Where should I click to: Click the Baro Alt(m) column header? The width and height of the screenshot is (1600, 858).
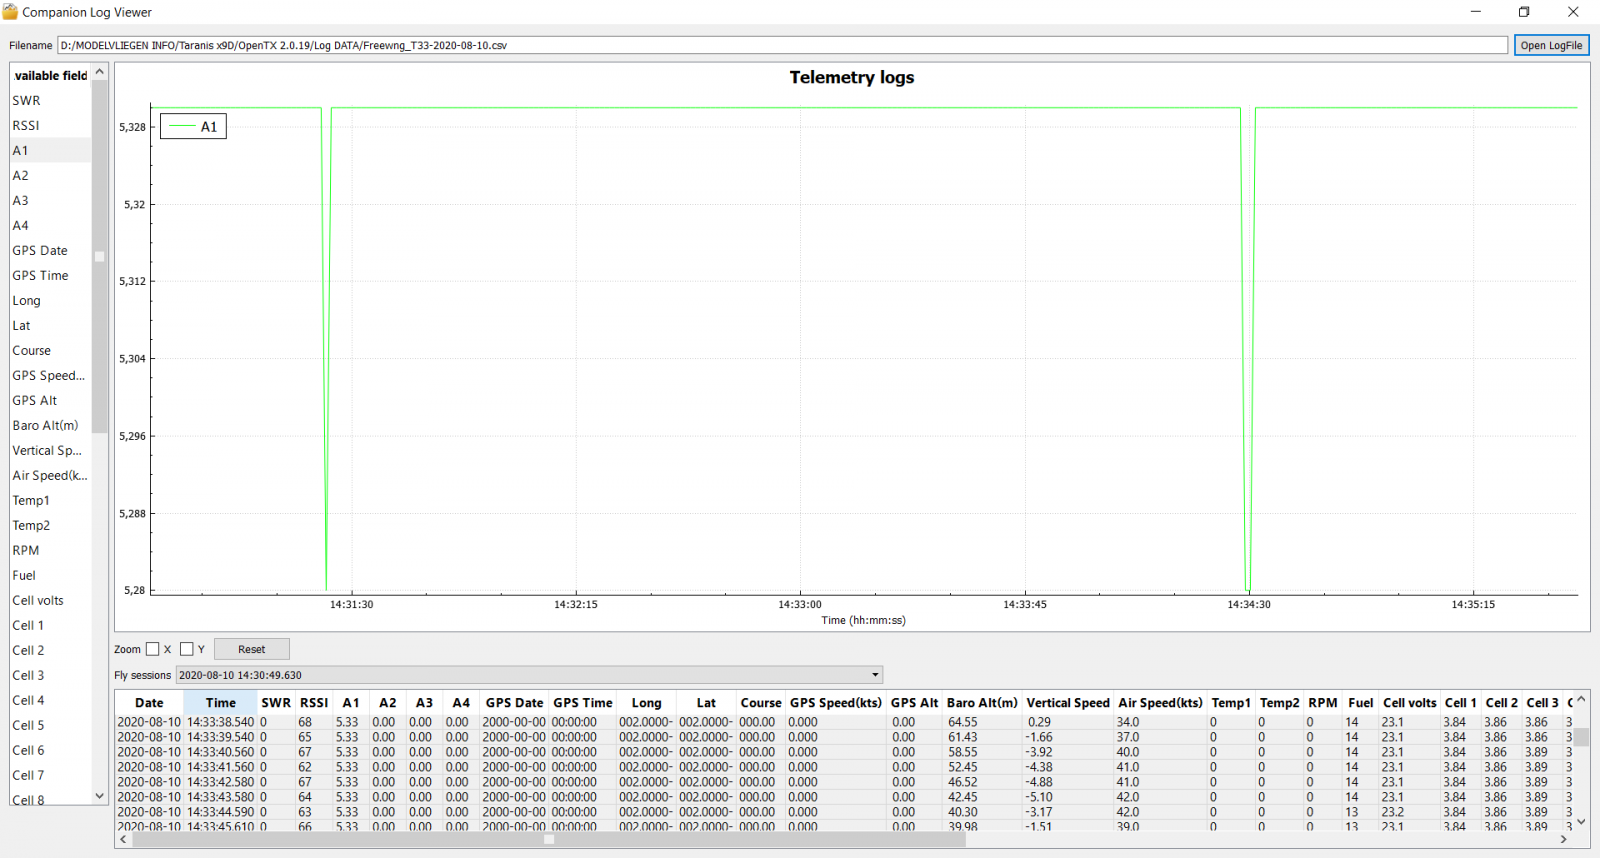(982, 703)
